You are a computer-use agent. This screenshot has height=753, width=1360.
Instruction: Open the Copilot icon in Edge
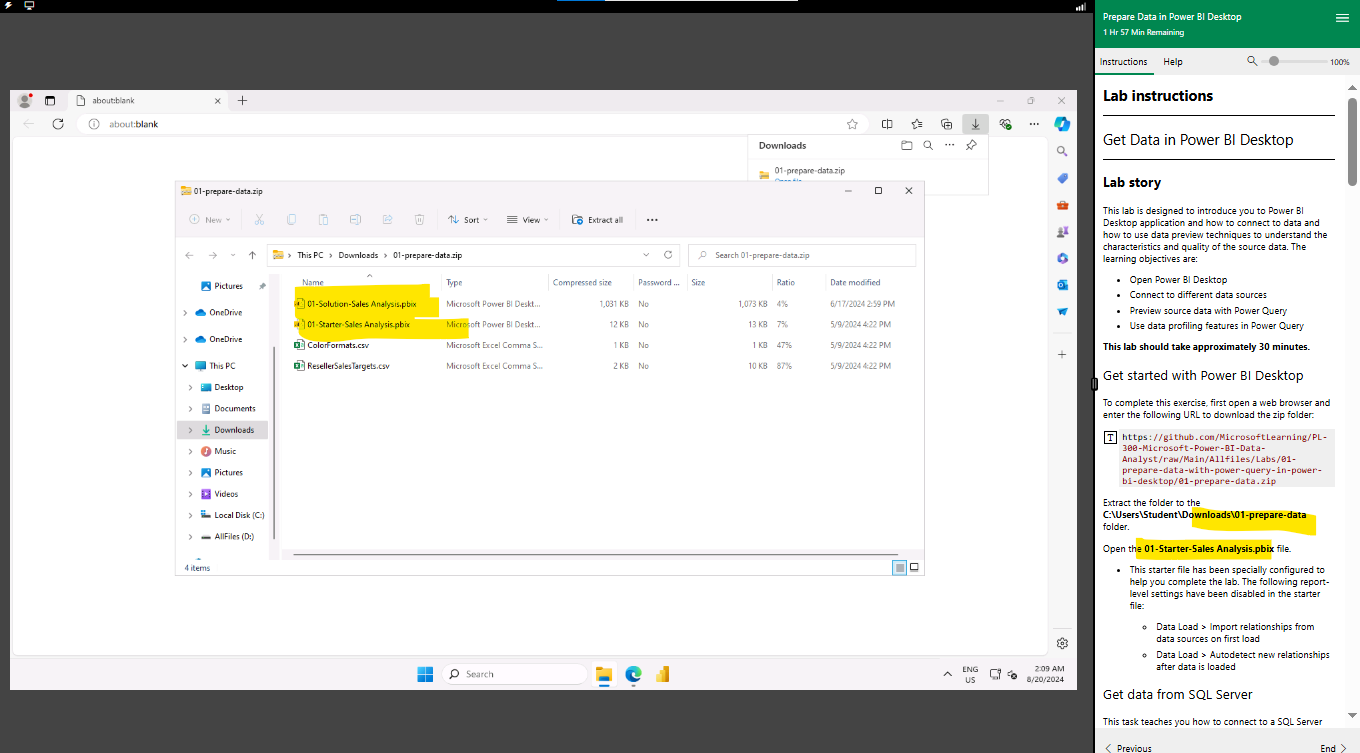coord(1062,124)
